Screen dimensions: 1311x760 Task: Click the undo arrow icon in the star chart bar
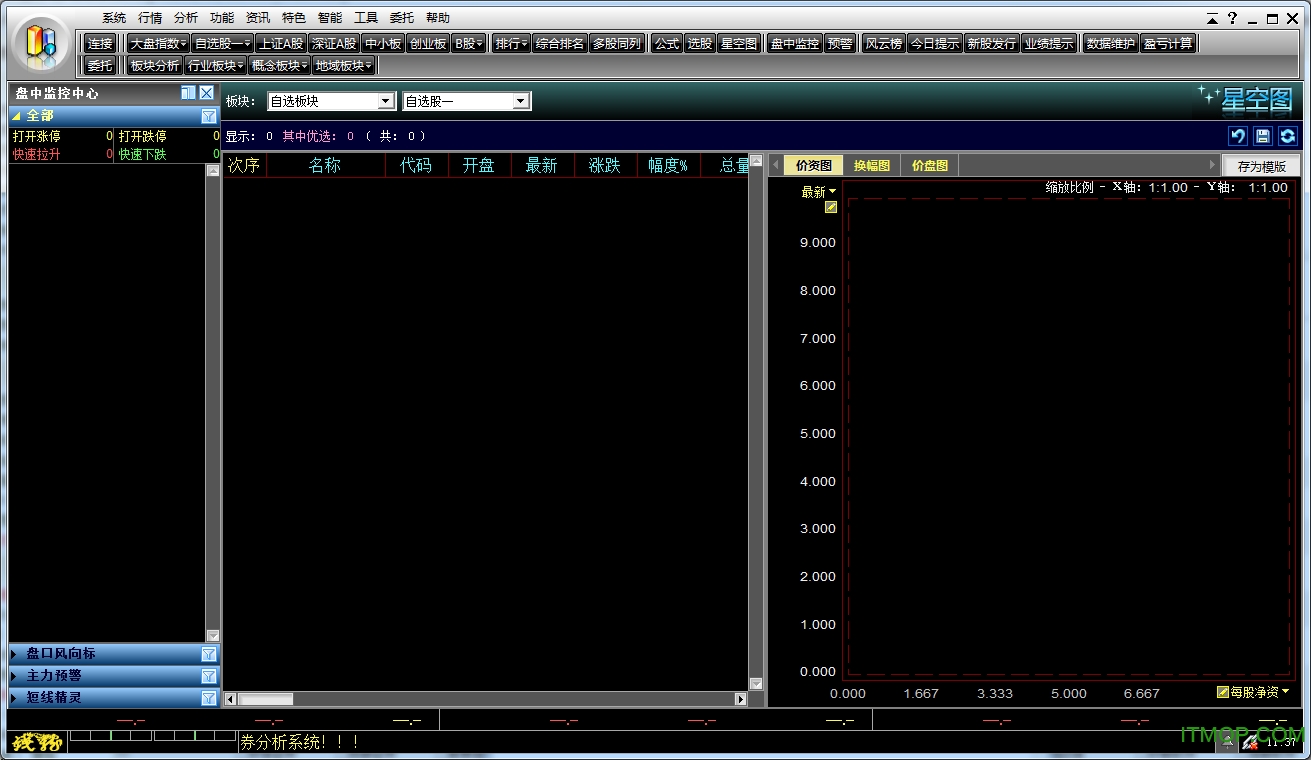point(1238,136)
